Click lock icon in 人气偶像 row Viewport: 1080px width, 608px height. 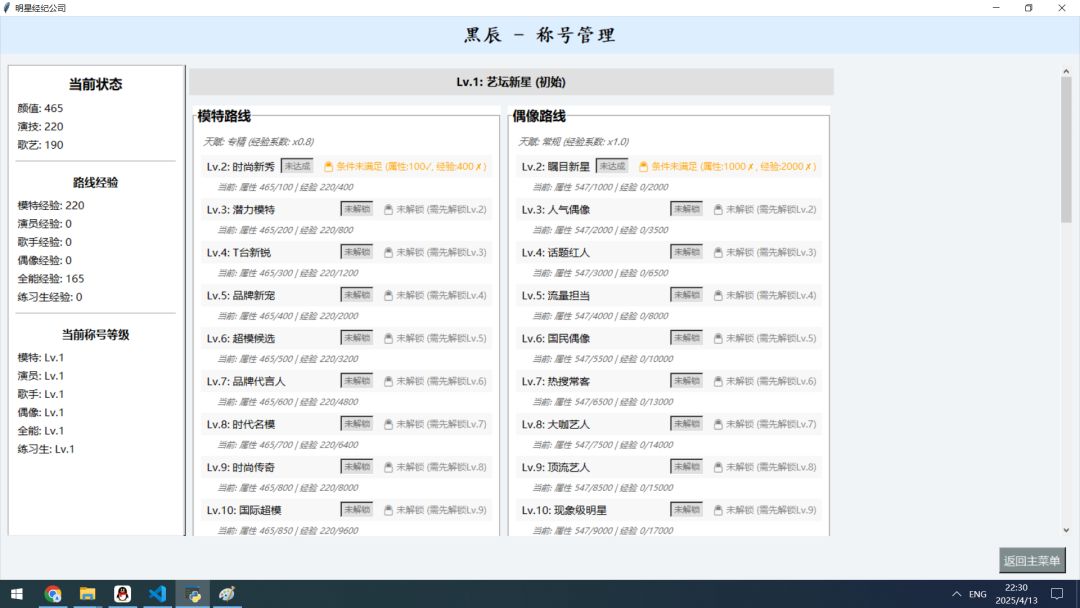click(718, 209)
